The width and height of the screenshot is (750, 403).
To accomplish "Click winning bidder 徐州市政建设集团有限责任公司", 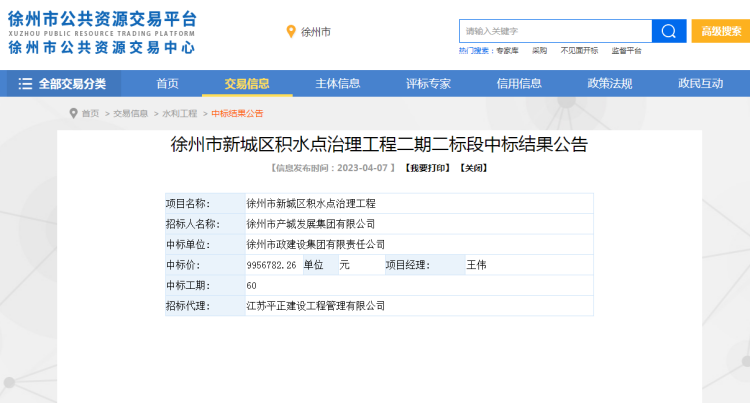I will coord(316,245).
